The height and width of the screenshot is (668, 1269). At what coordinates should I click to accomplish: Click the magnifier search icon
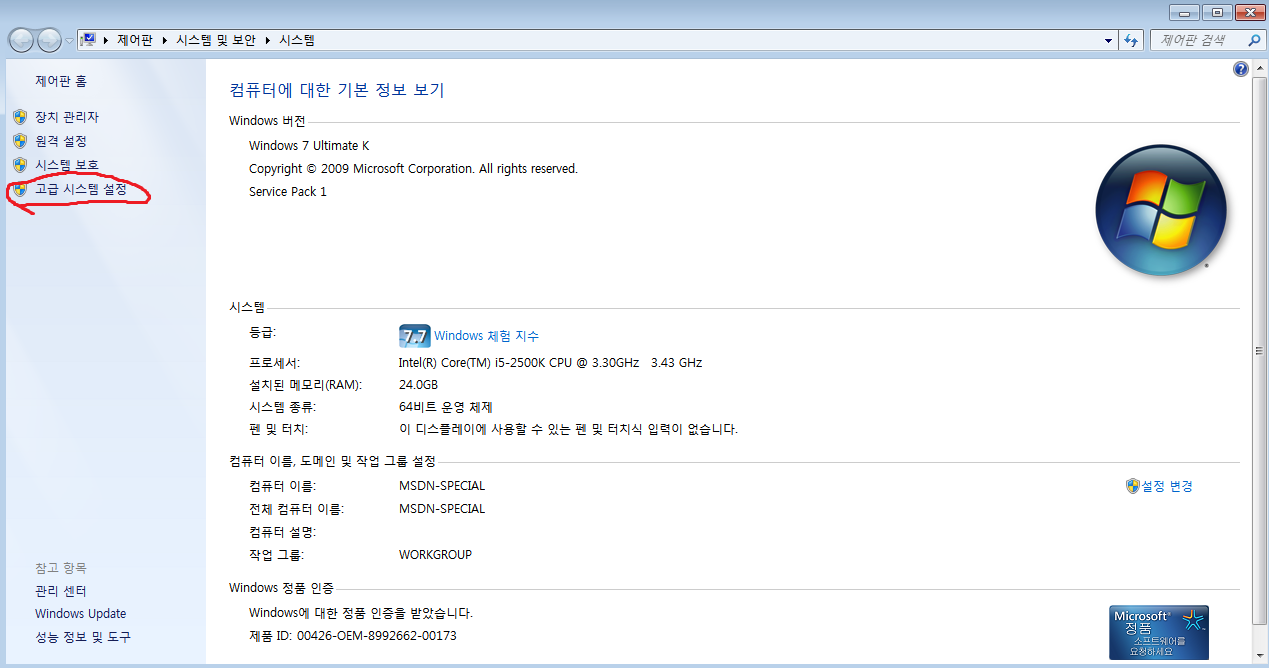tap(1255, 40)
